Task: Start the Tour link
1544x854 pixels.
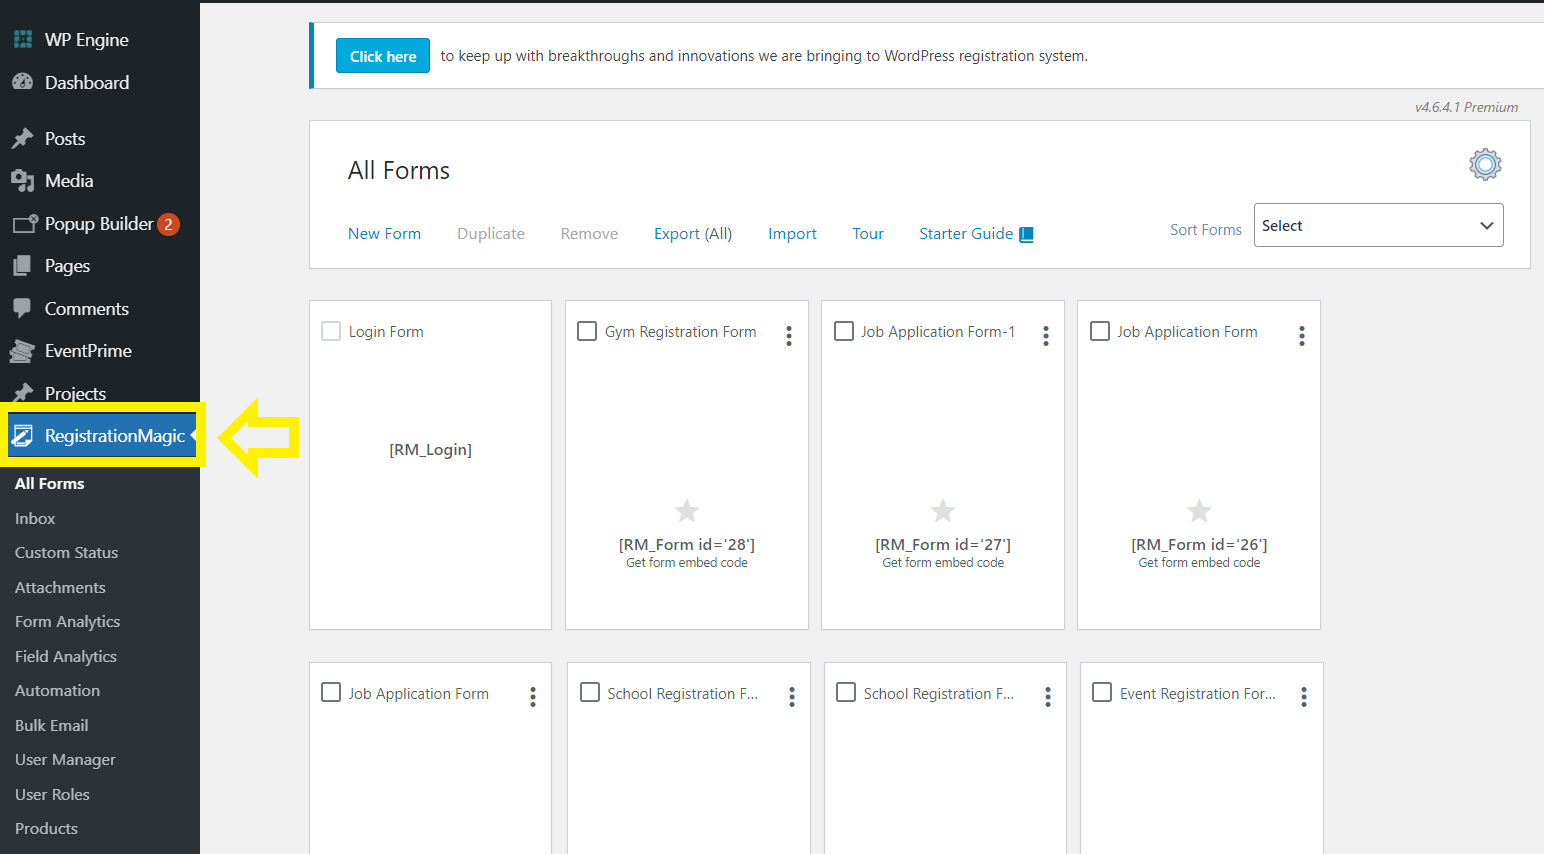Action: [868, 233]
